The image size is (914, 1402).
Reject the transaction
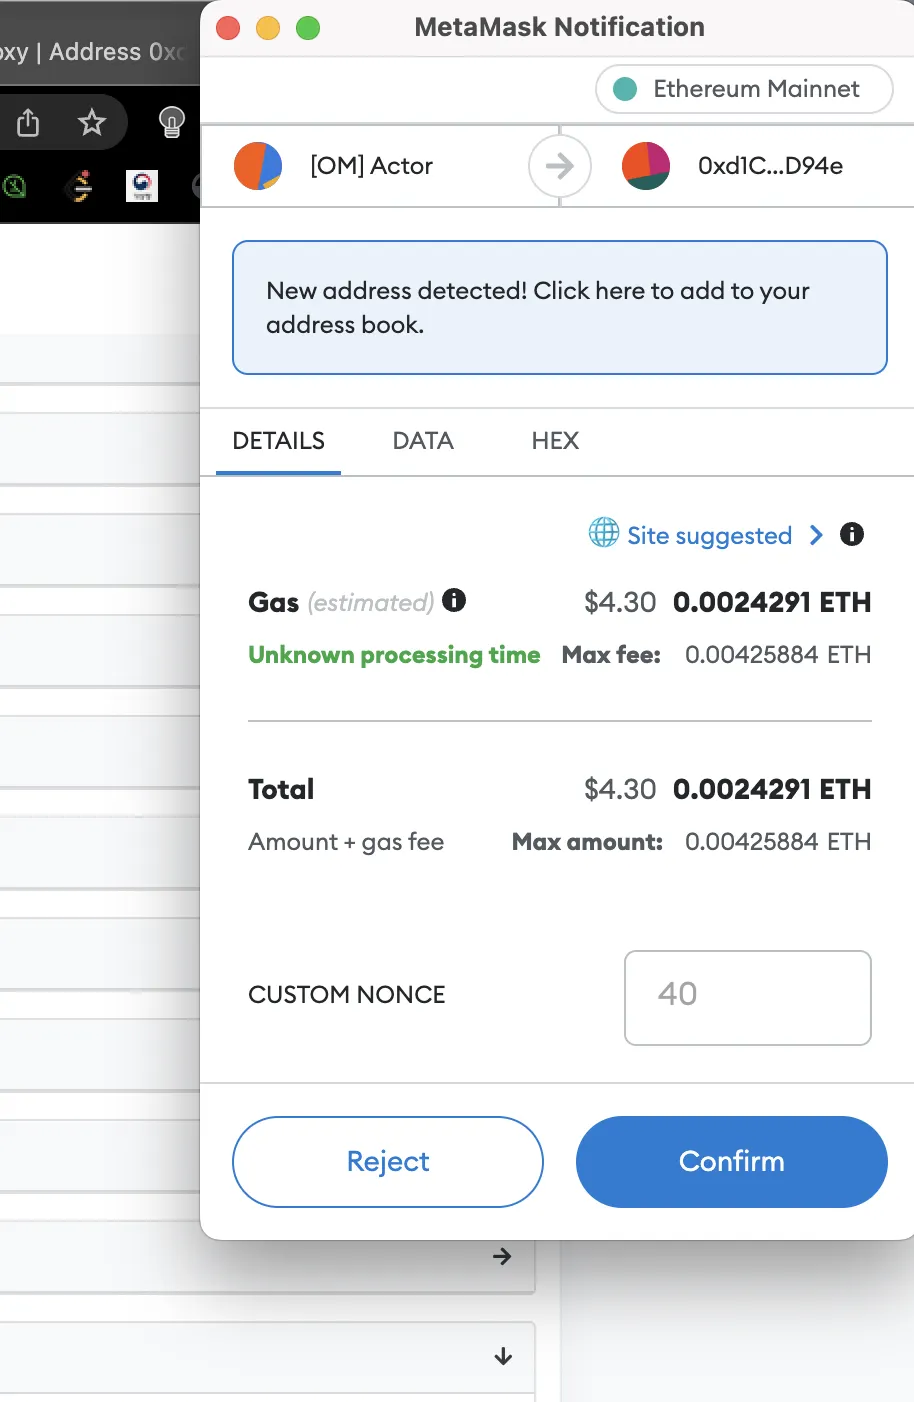click(388, 1161)
